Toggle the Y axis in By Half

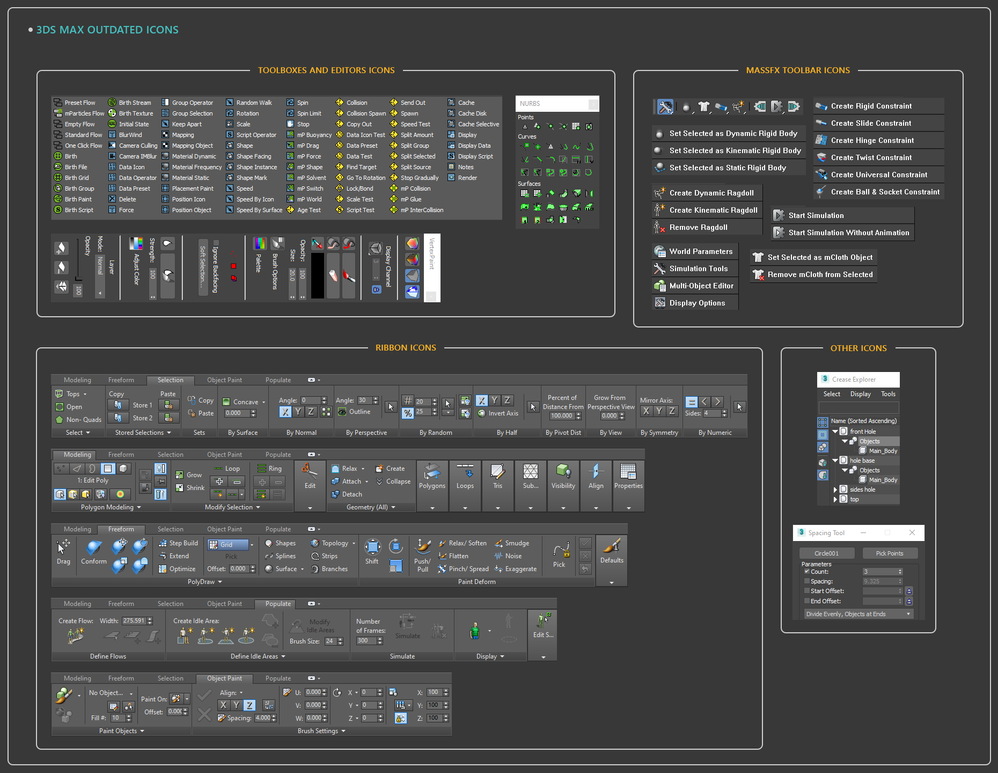point(495,401)
